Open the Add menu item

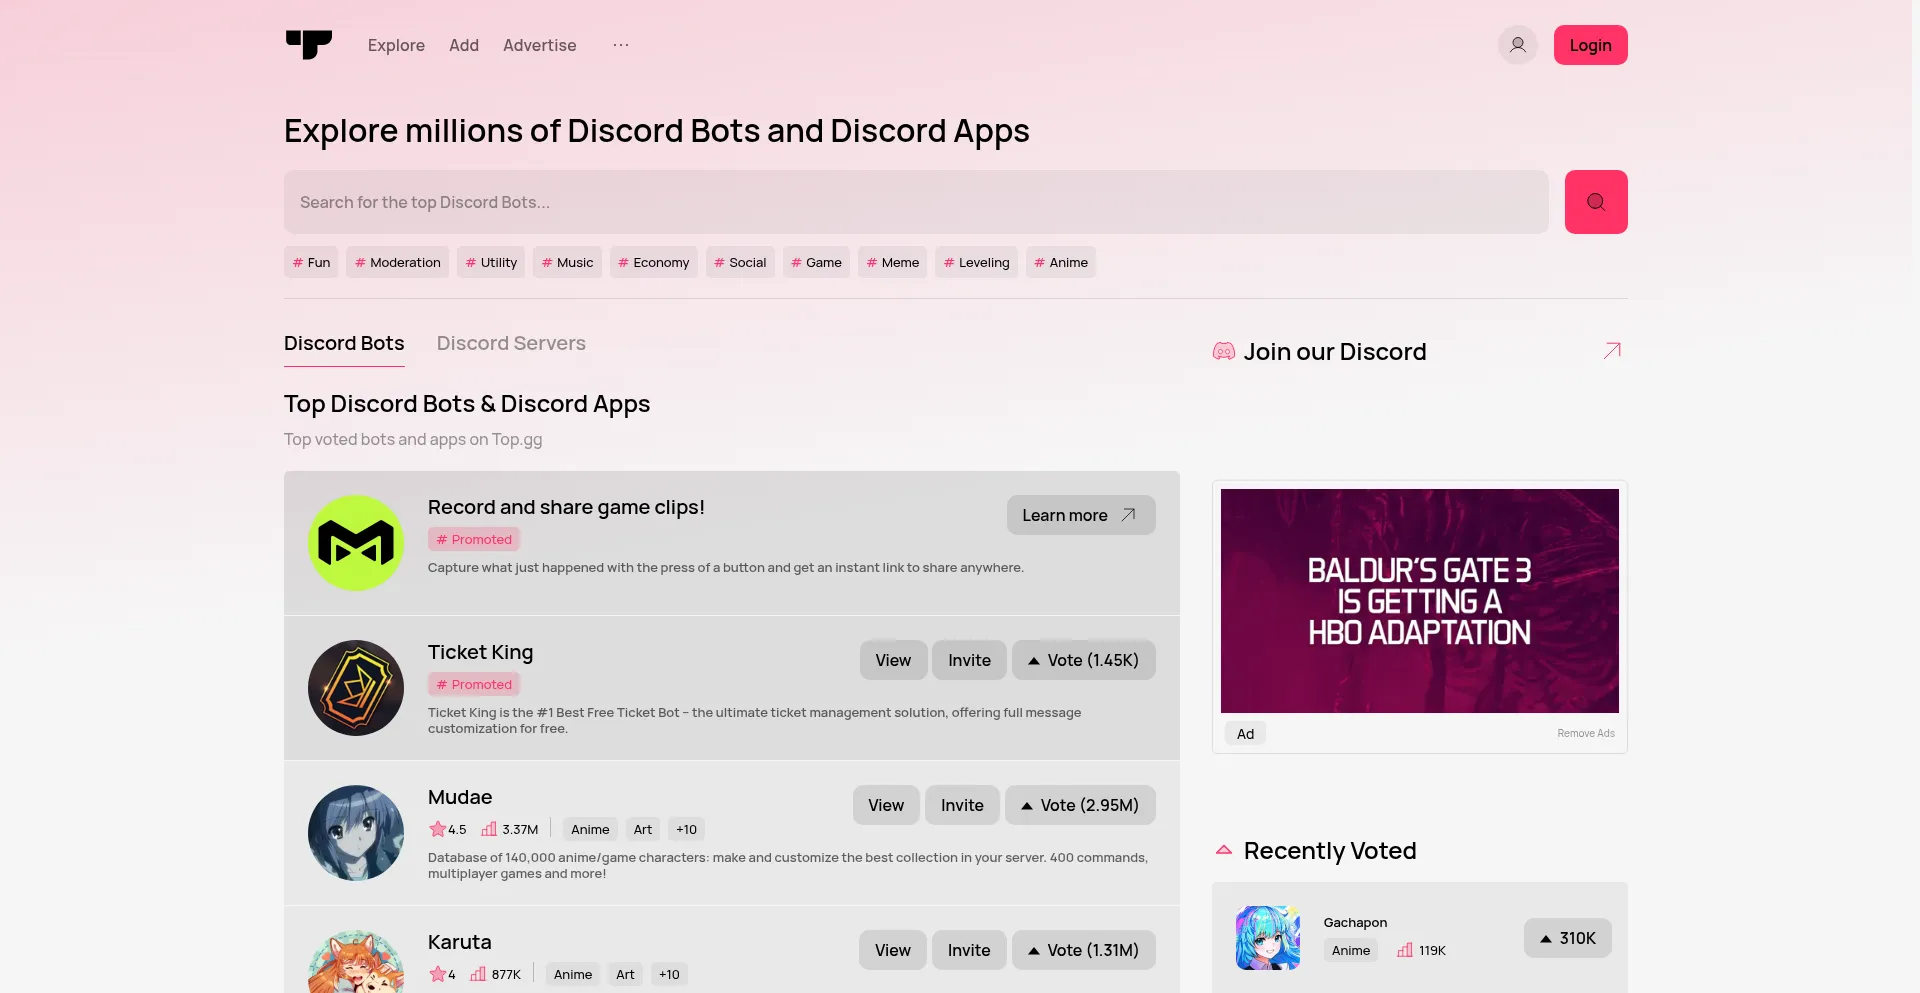tap(464, 45)
